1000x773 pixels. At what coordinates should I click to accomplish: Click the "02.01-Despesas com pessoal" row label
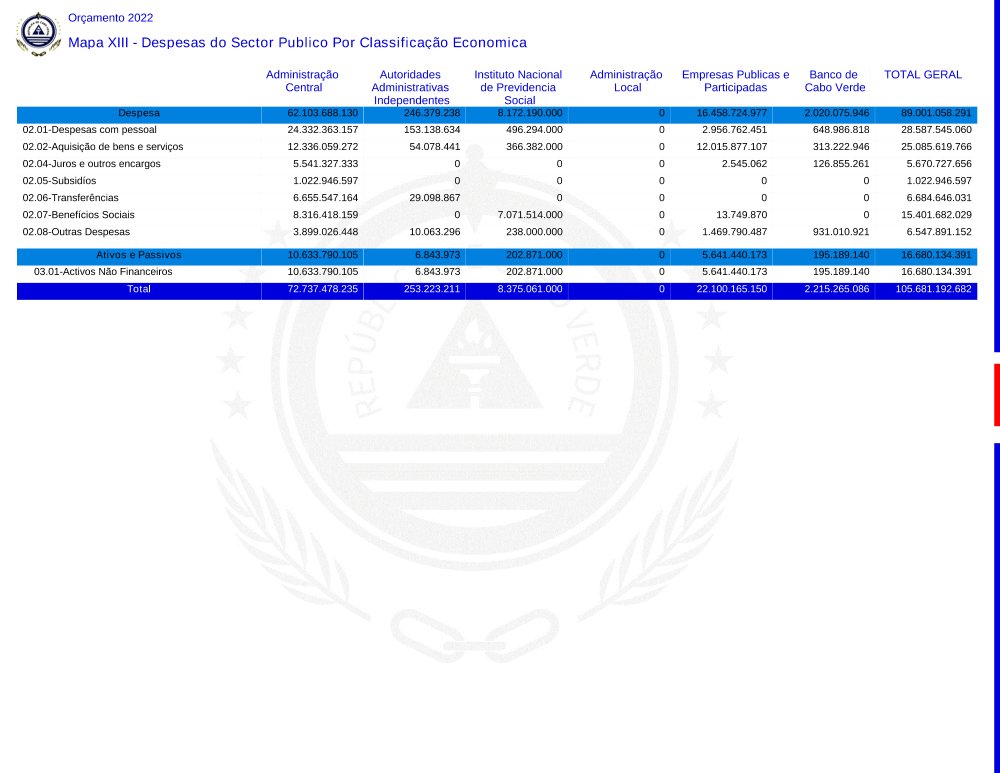click(89, 130)
